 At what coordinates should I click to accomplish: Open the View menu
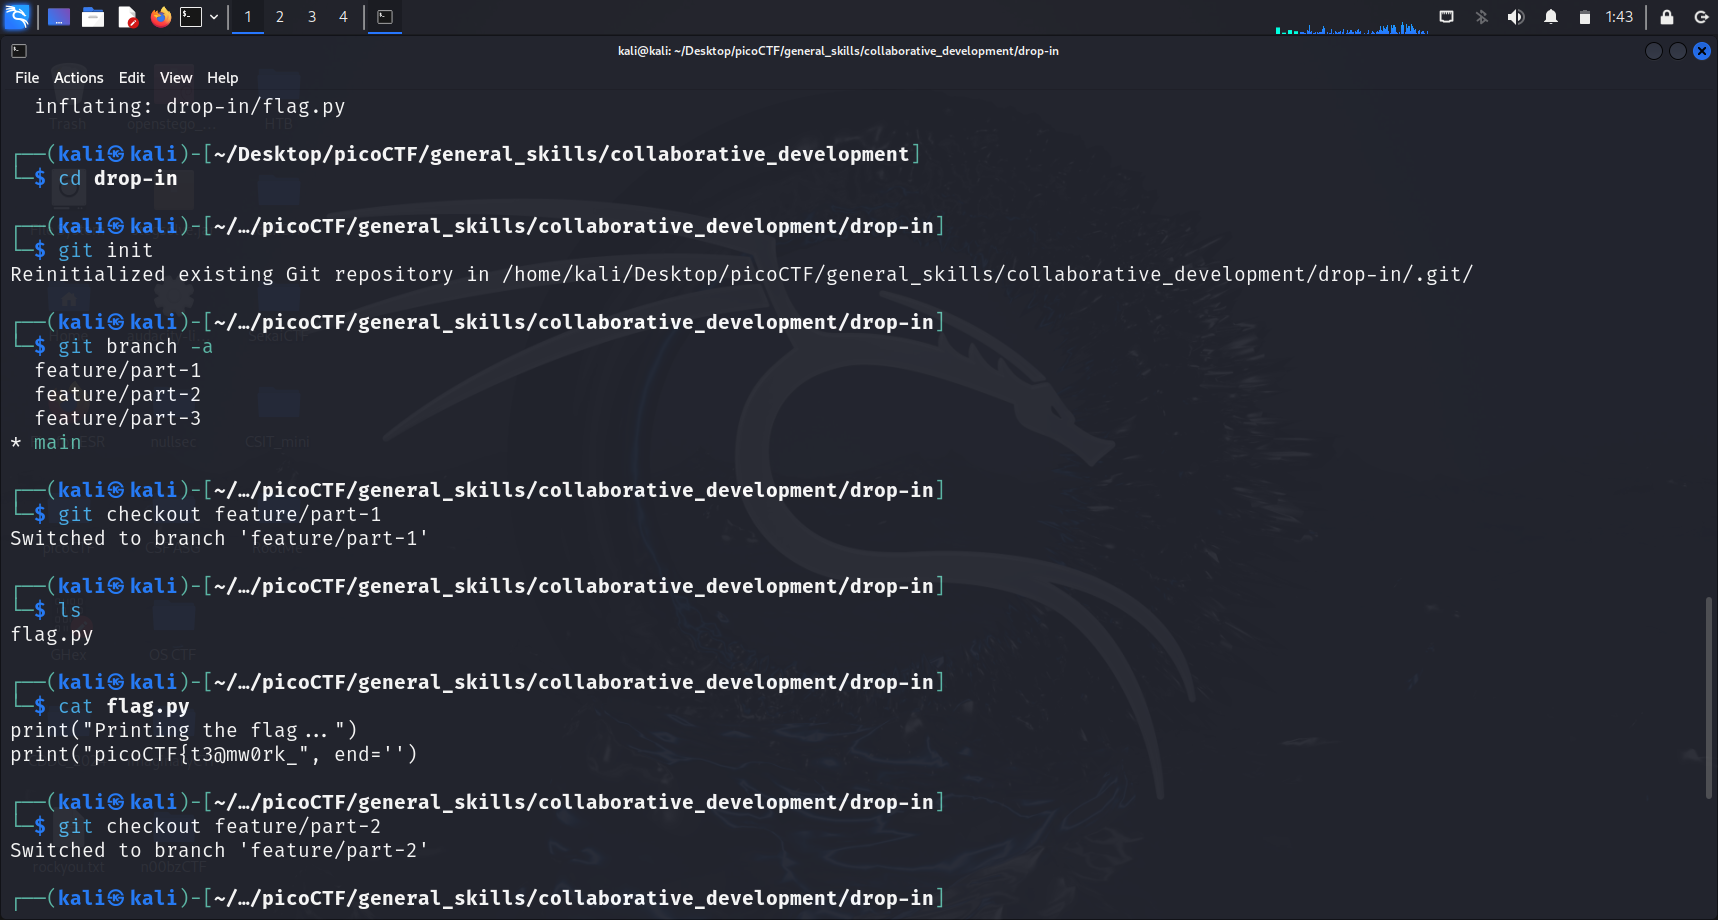pyautogui.click(x=175, y=78)
